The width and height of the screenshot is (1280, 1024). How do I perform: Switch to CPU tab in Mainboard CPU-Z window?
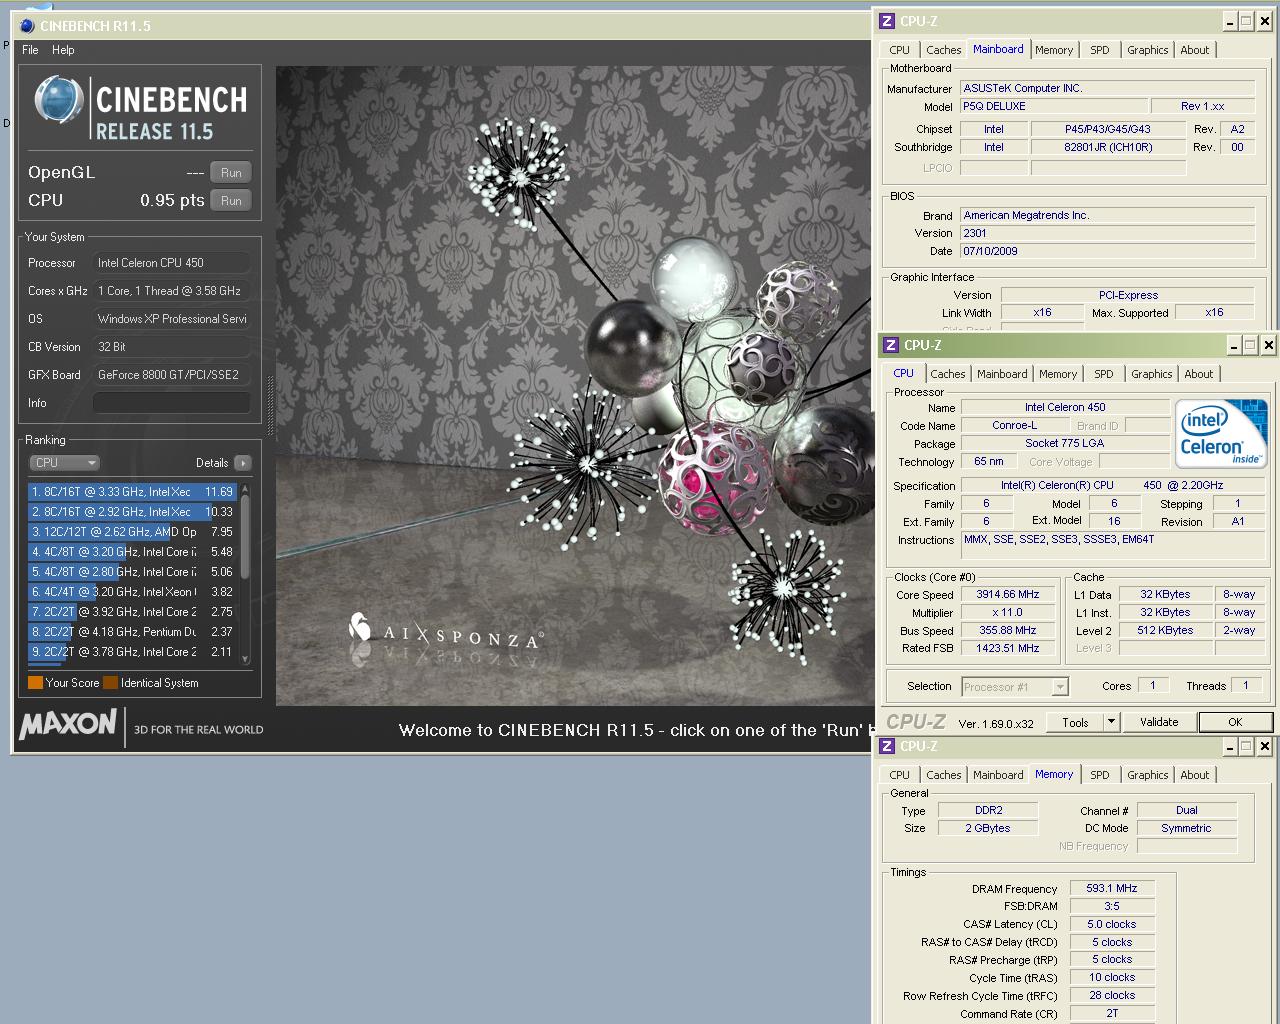click(900, 50)
